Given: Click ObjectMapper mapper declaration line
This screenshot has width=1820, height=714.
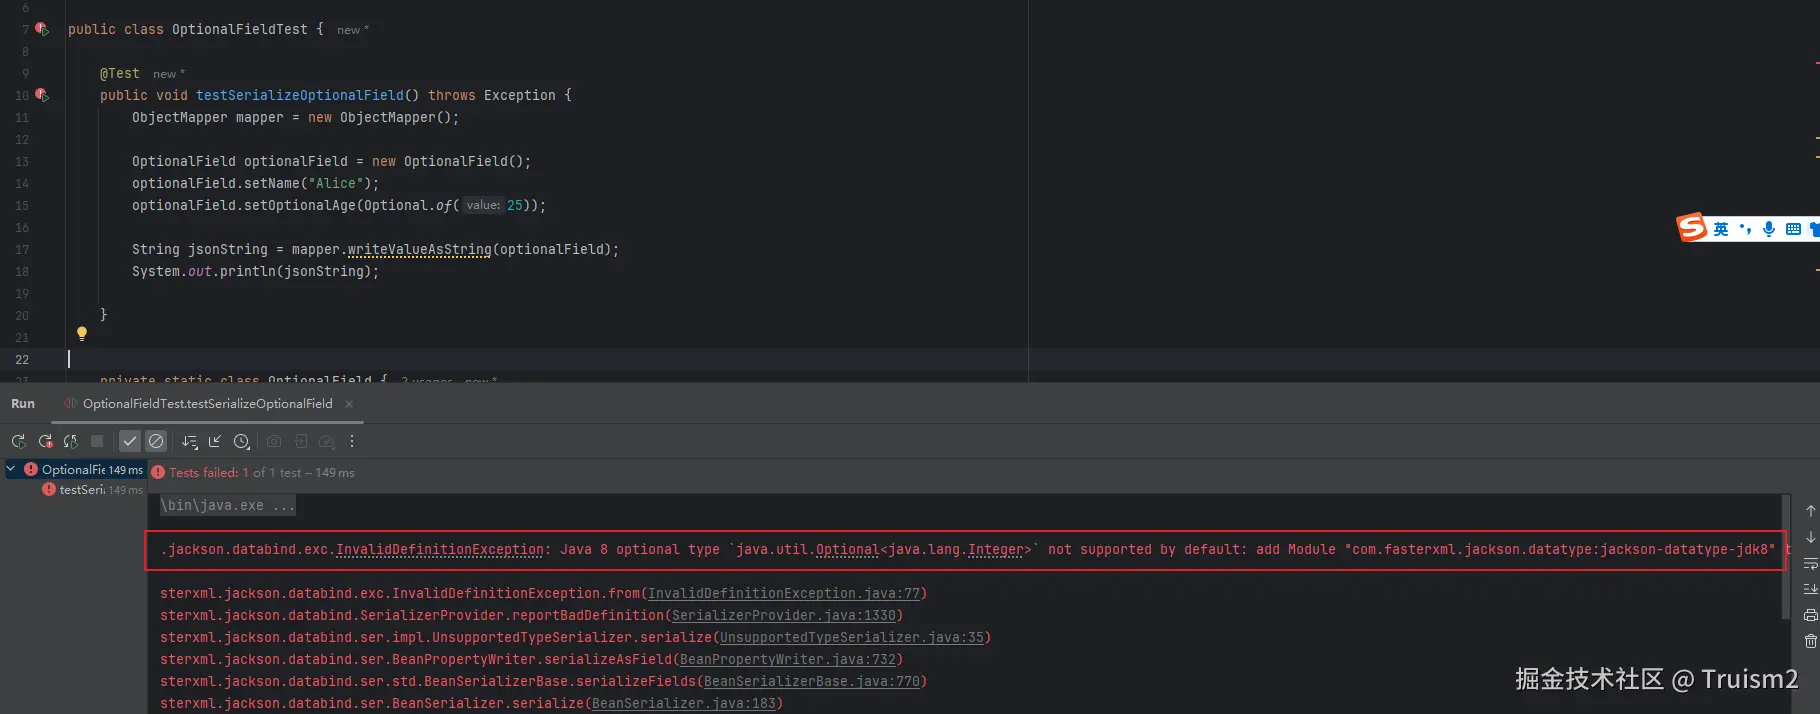Looking at the screenshot, I should tap(295, 118).
